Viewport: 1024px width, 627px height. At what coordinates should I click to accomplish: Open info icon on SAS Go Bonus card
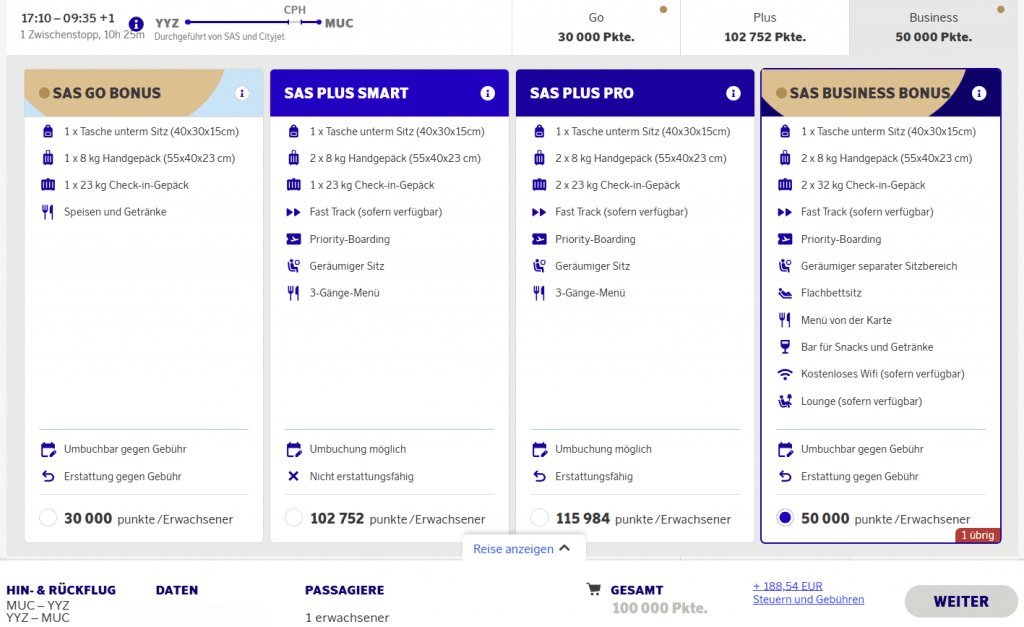tap(241, 93)
